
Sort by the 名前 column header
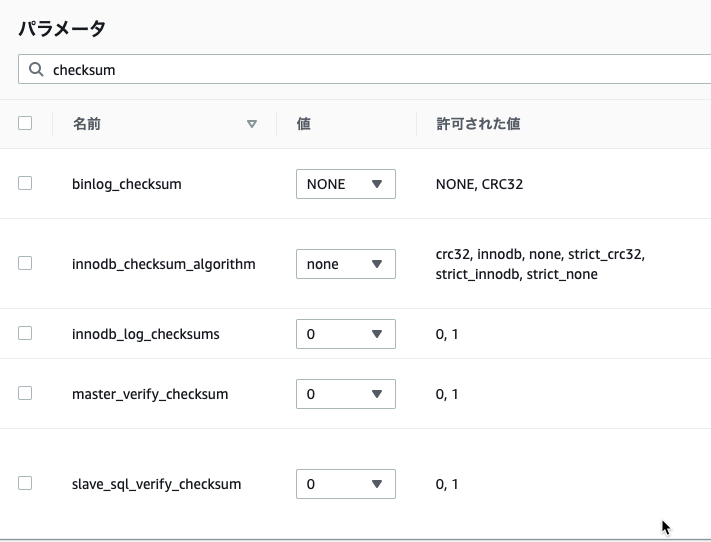click(x=87, y=124)
